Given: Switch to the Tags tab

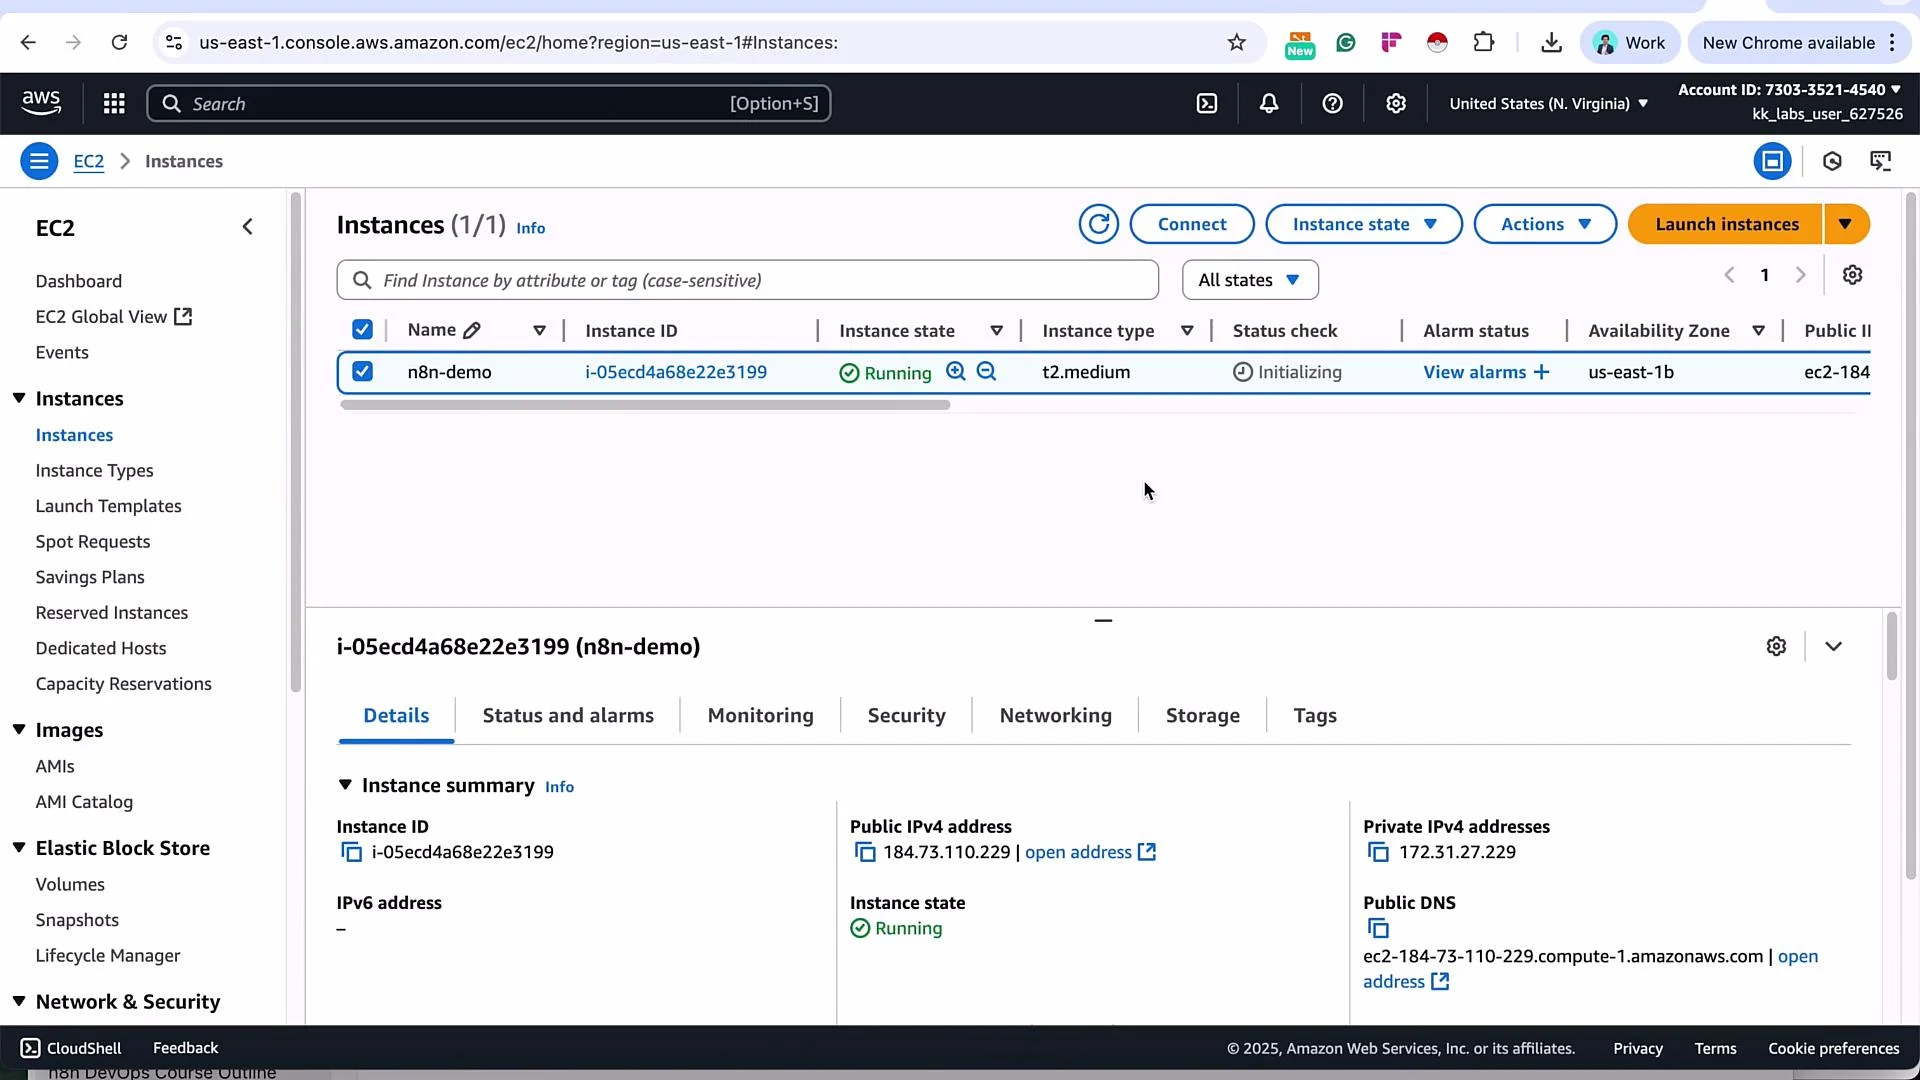Looking at the screenshot, I should pyautogui.click(x=1314, y=715).
